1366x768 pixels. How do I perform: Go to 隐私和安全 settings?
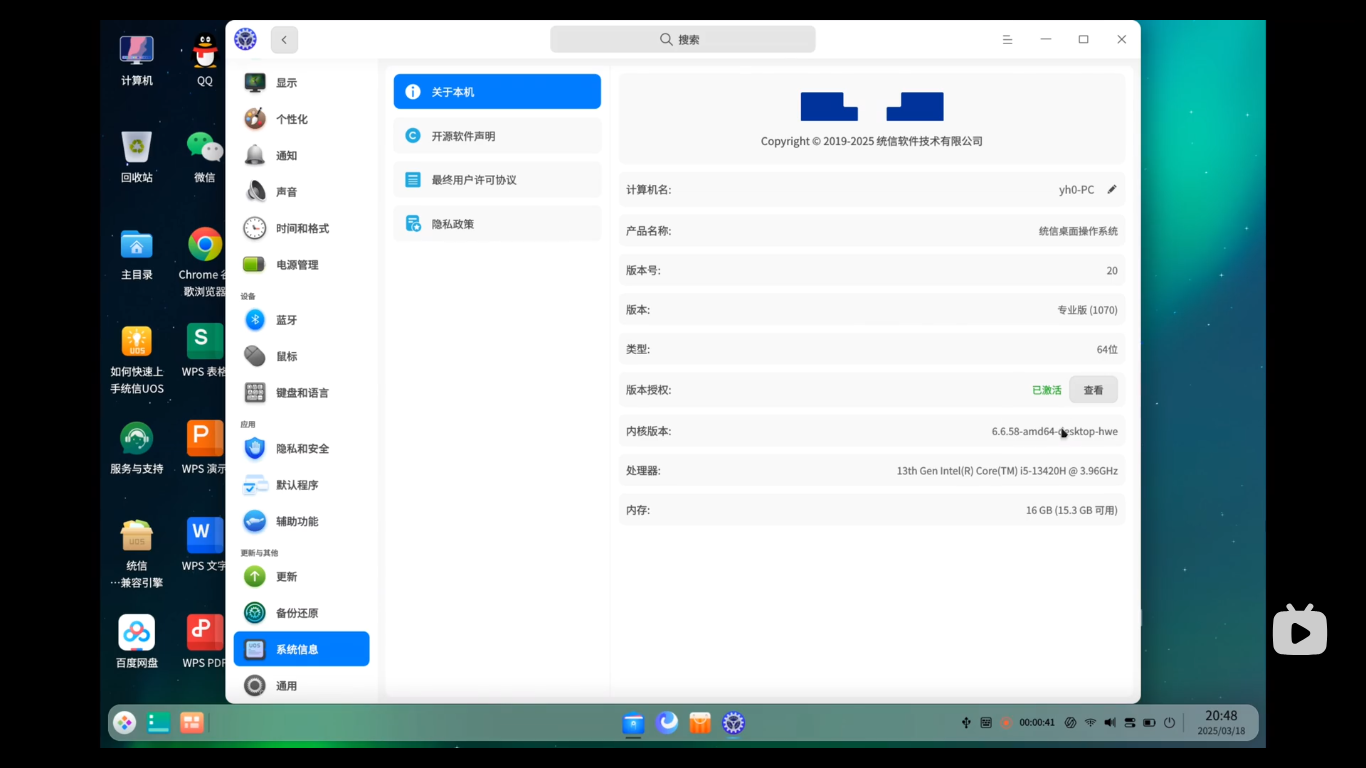pos(301,449)
